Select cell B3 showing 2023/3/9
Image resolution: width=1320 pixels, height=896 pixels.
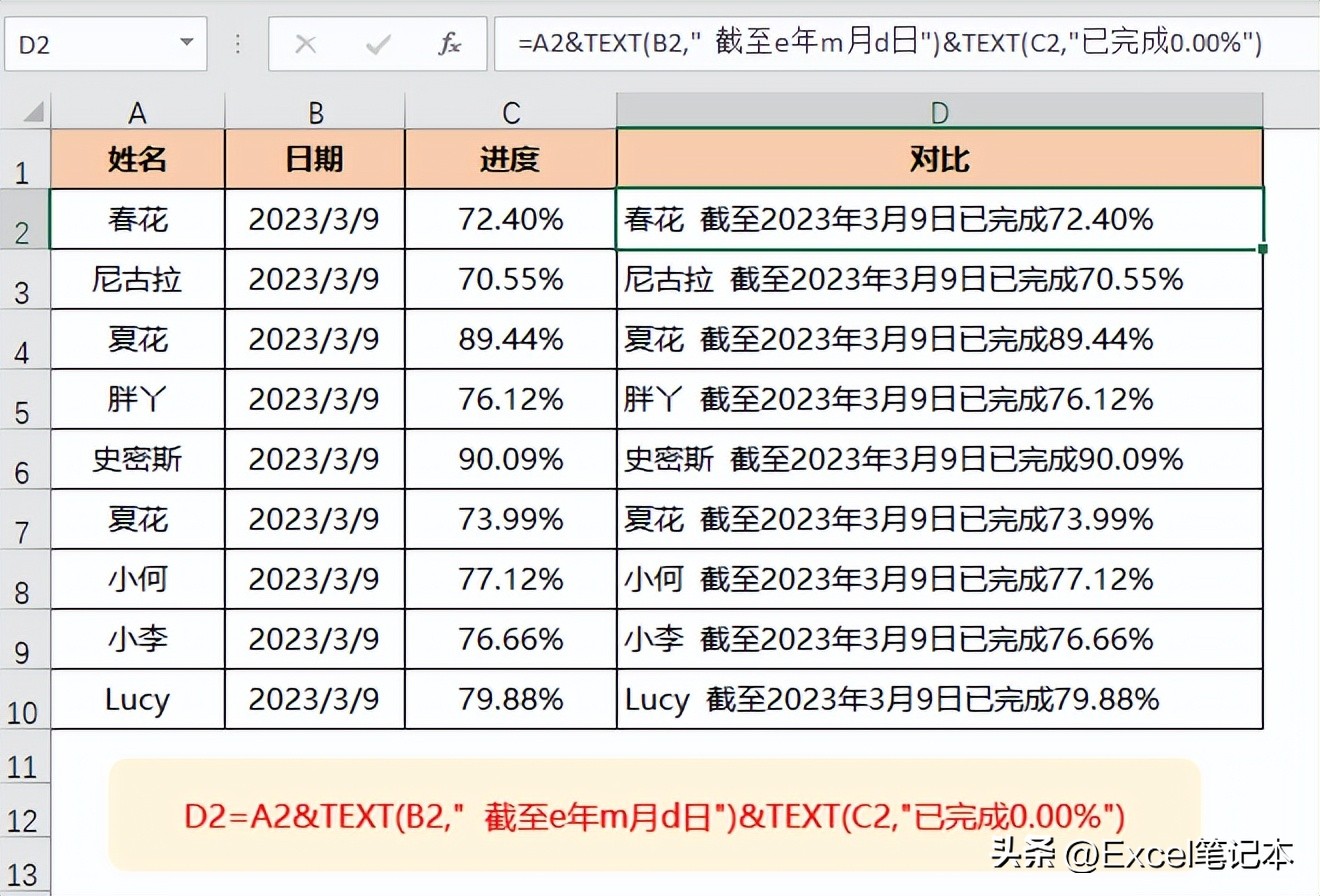[x=315, y=279]
